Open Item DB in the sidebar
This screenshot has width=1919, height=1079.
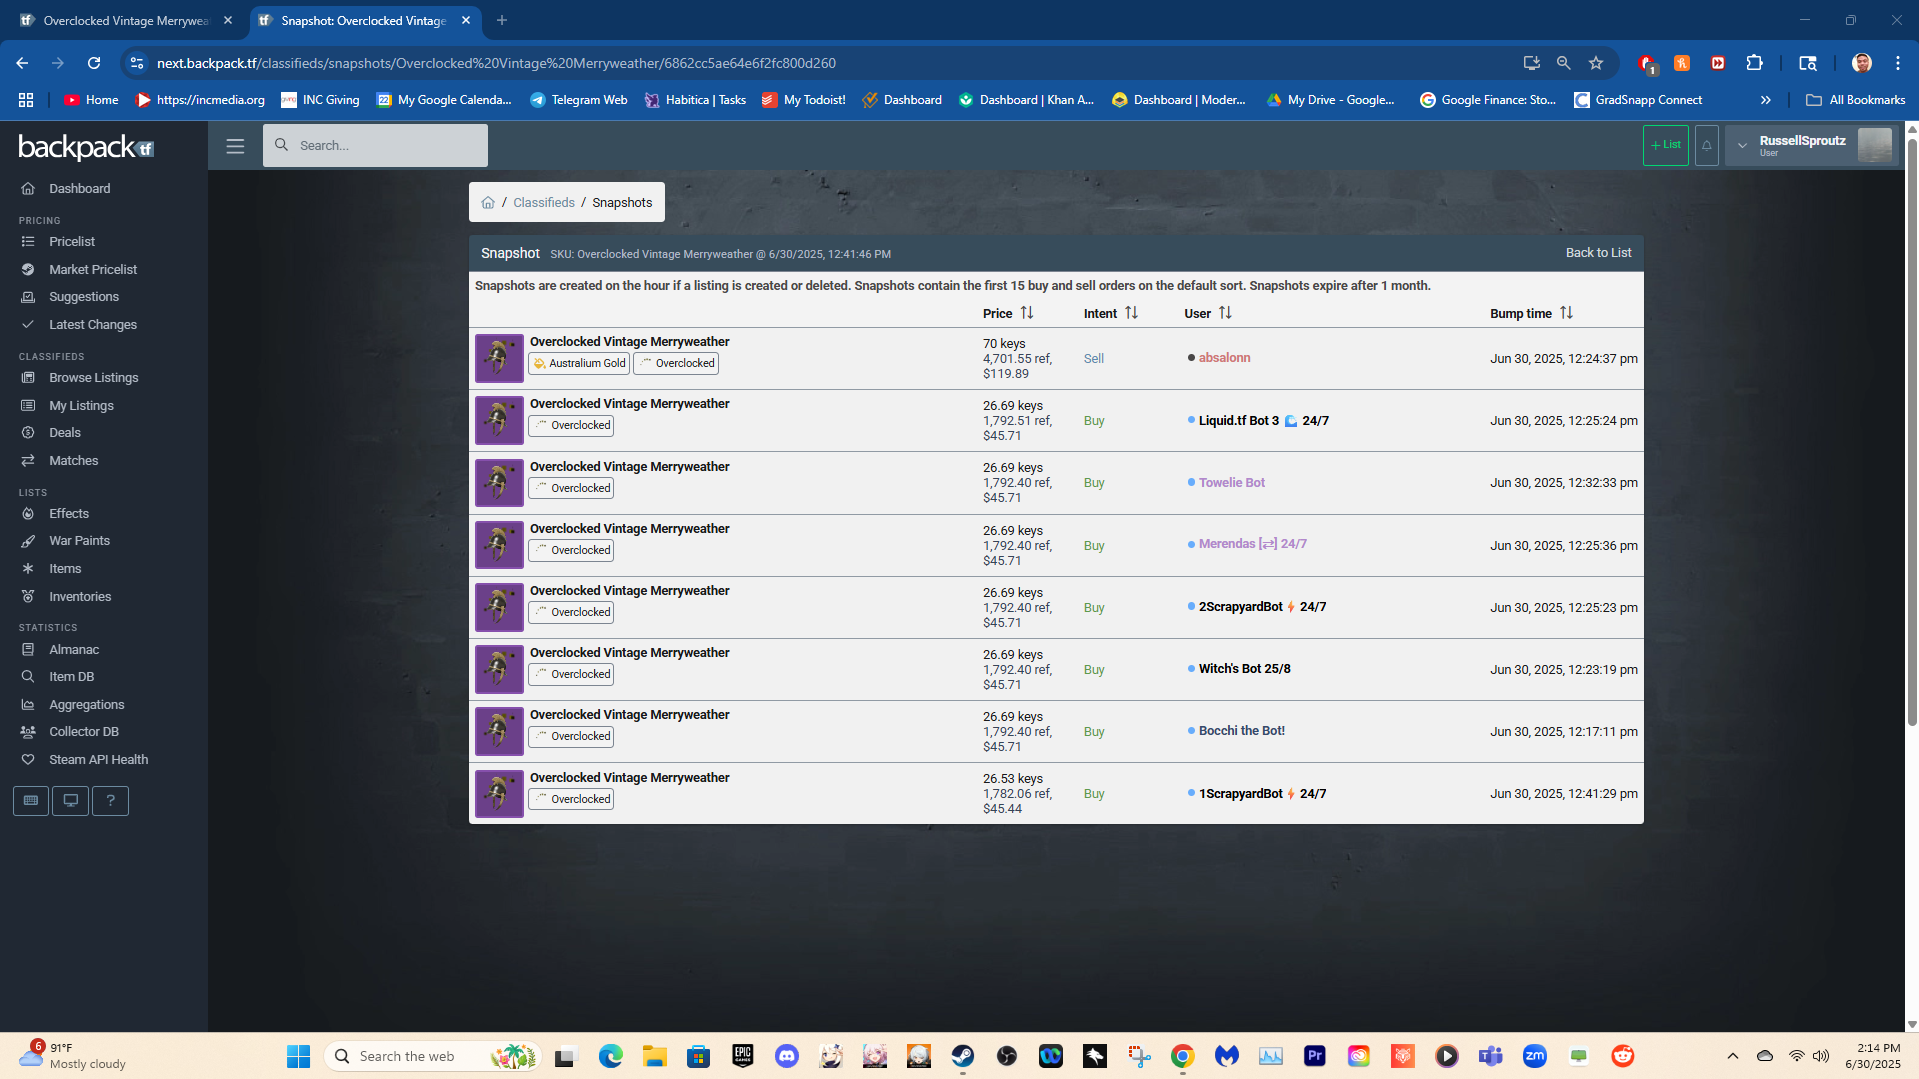click(x=71, y=677)
